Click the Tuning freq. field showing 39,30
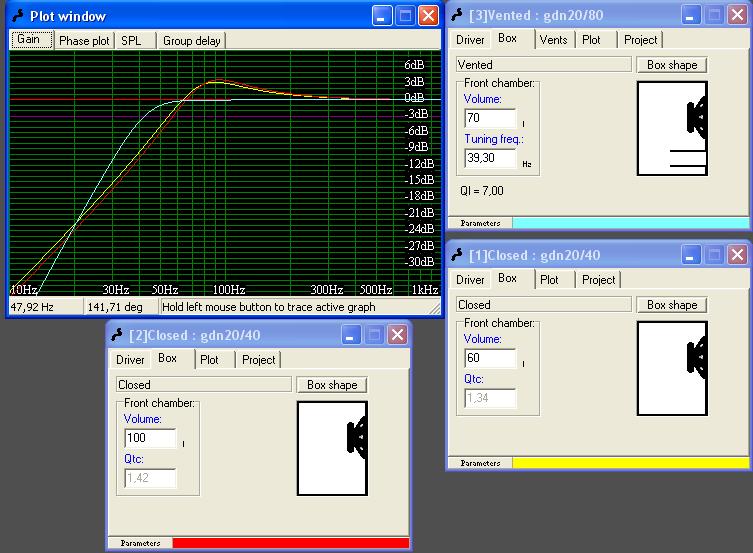Image resolution: width=753 pixels, height=553 pixels. pyautogui.click(x=490, y=158)
